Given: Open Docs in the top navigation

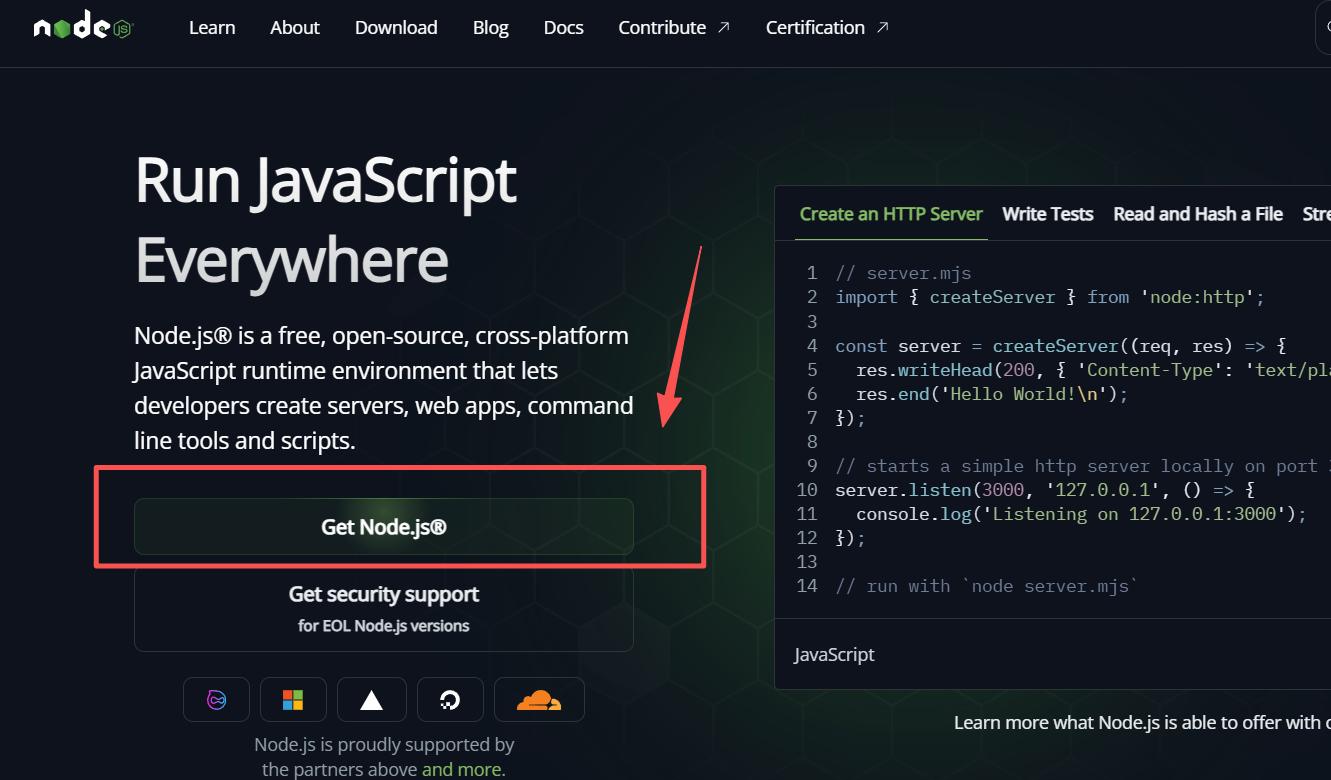Looking at the screenshot, I should pyautogui.click(x=563, y=27).
